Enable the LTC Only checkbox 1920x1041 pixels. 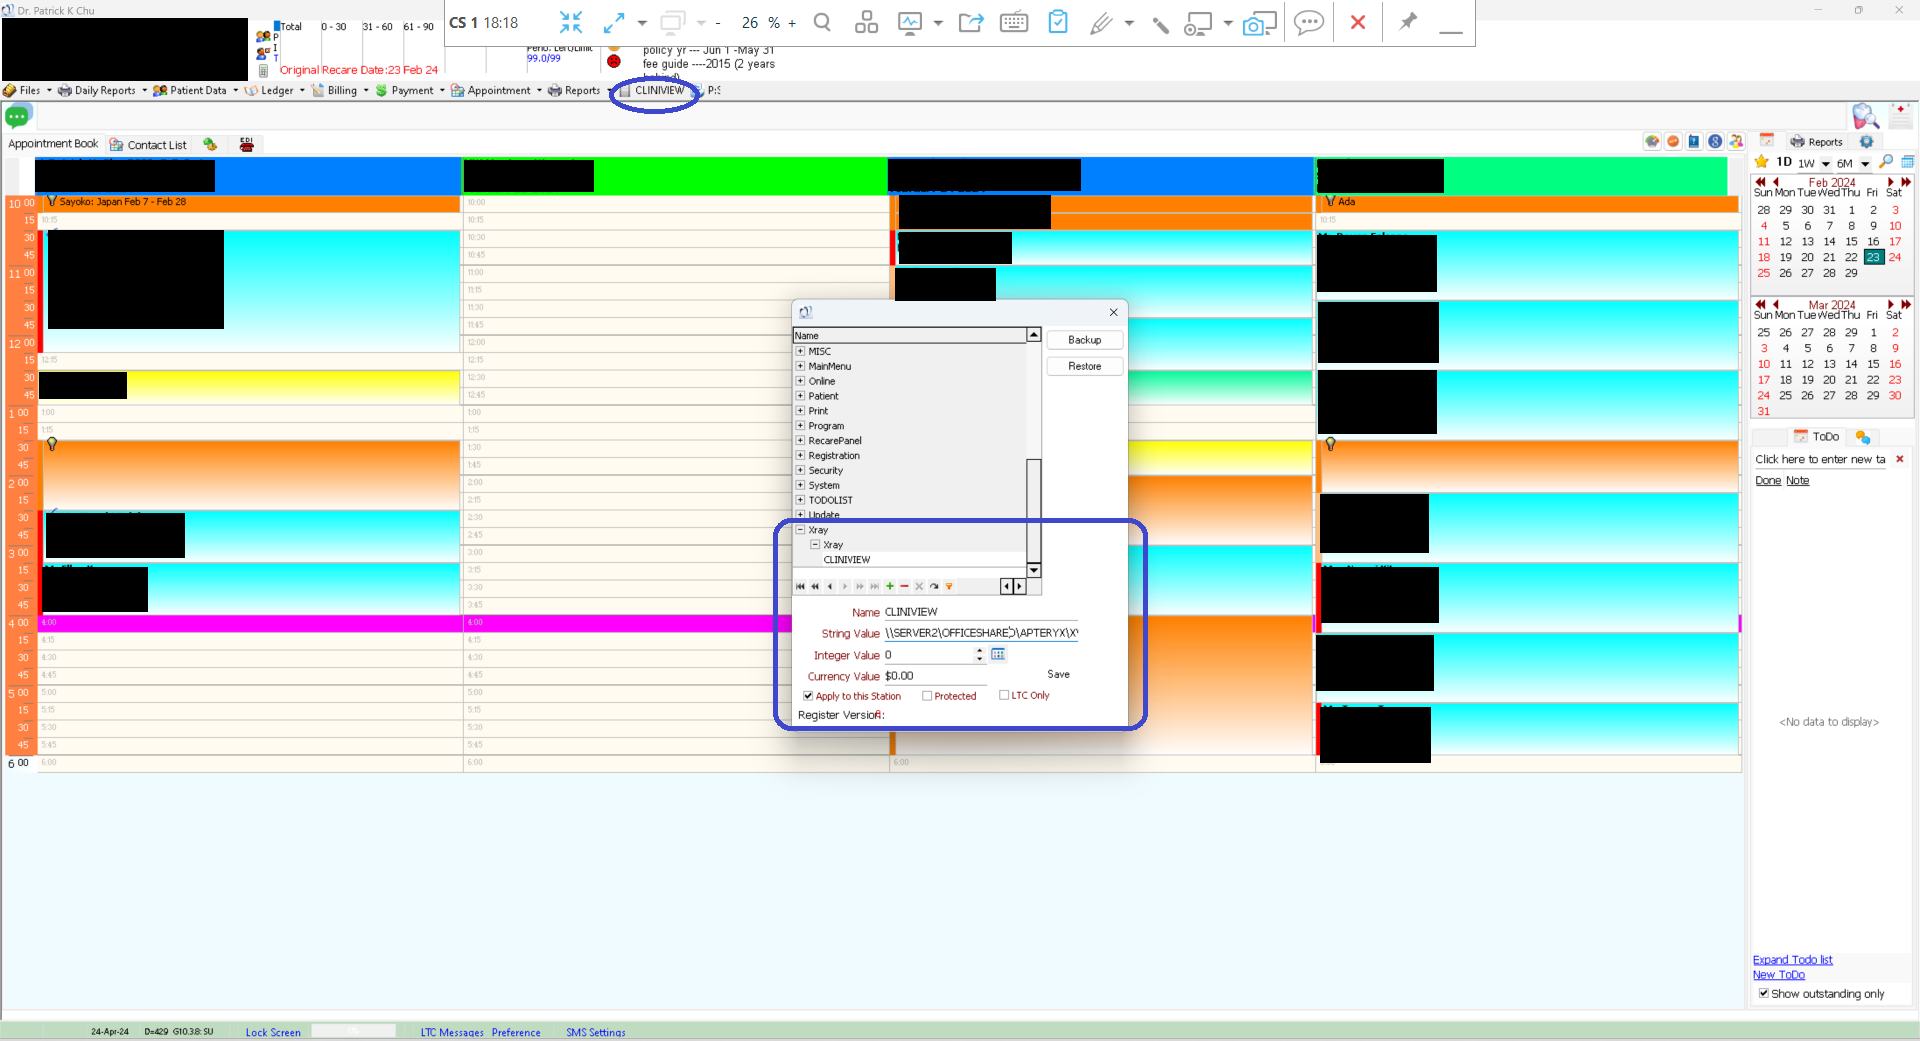[x=1004, y=695]
